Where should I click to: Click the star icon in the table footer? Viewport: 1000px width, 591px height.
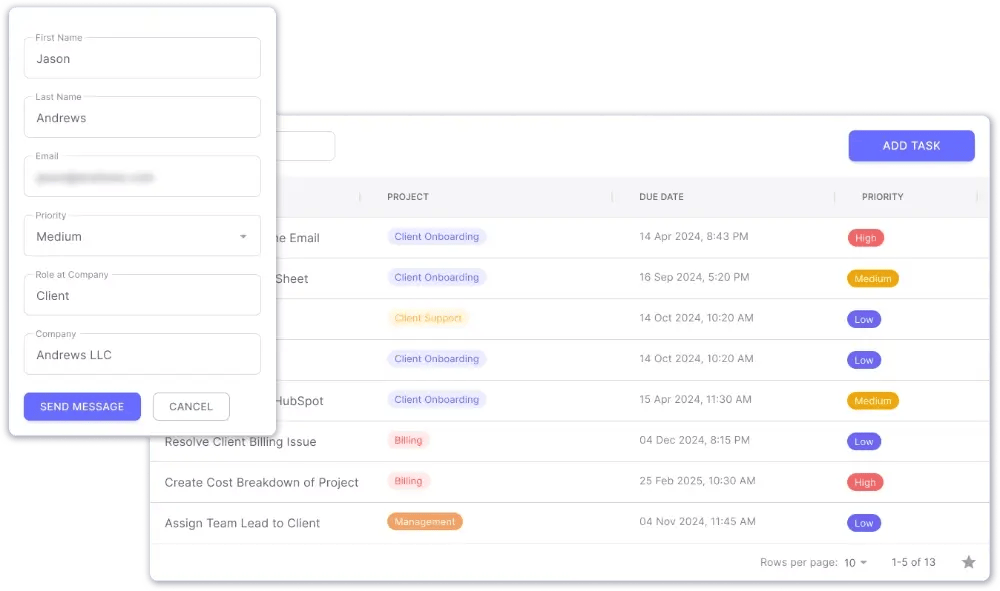[x=968, y=562]
